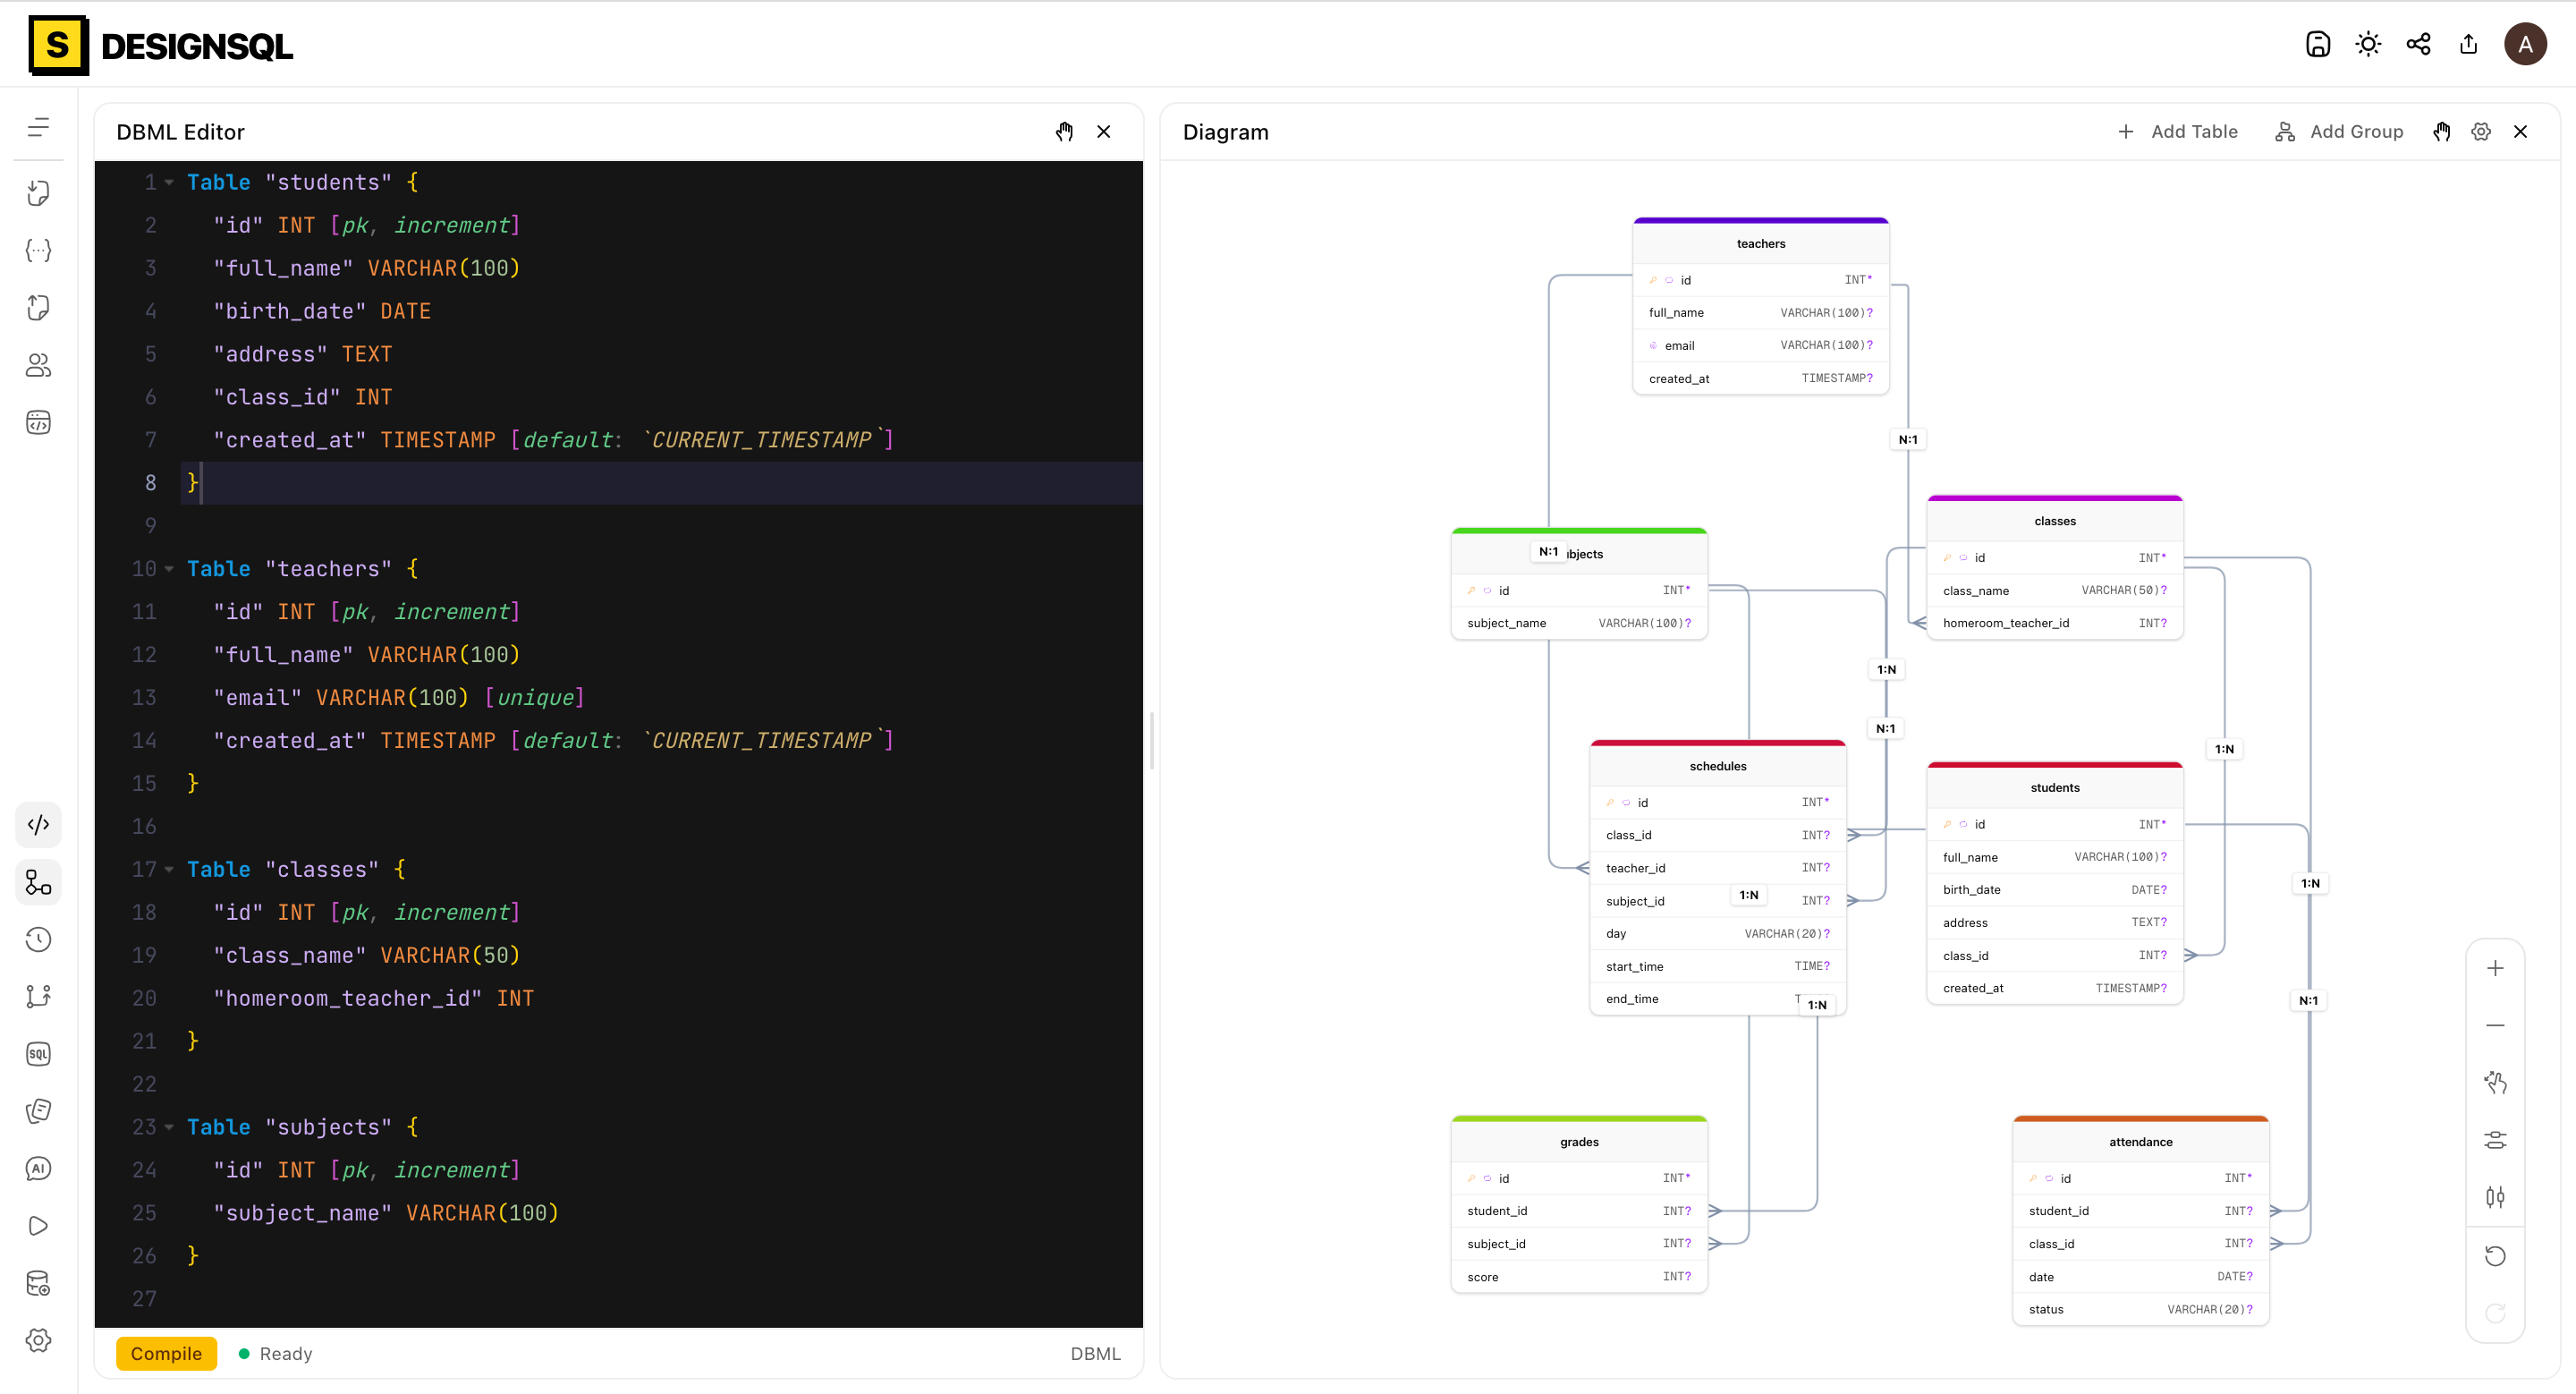Open the share icon in header

point(2418,44)
